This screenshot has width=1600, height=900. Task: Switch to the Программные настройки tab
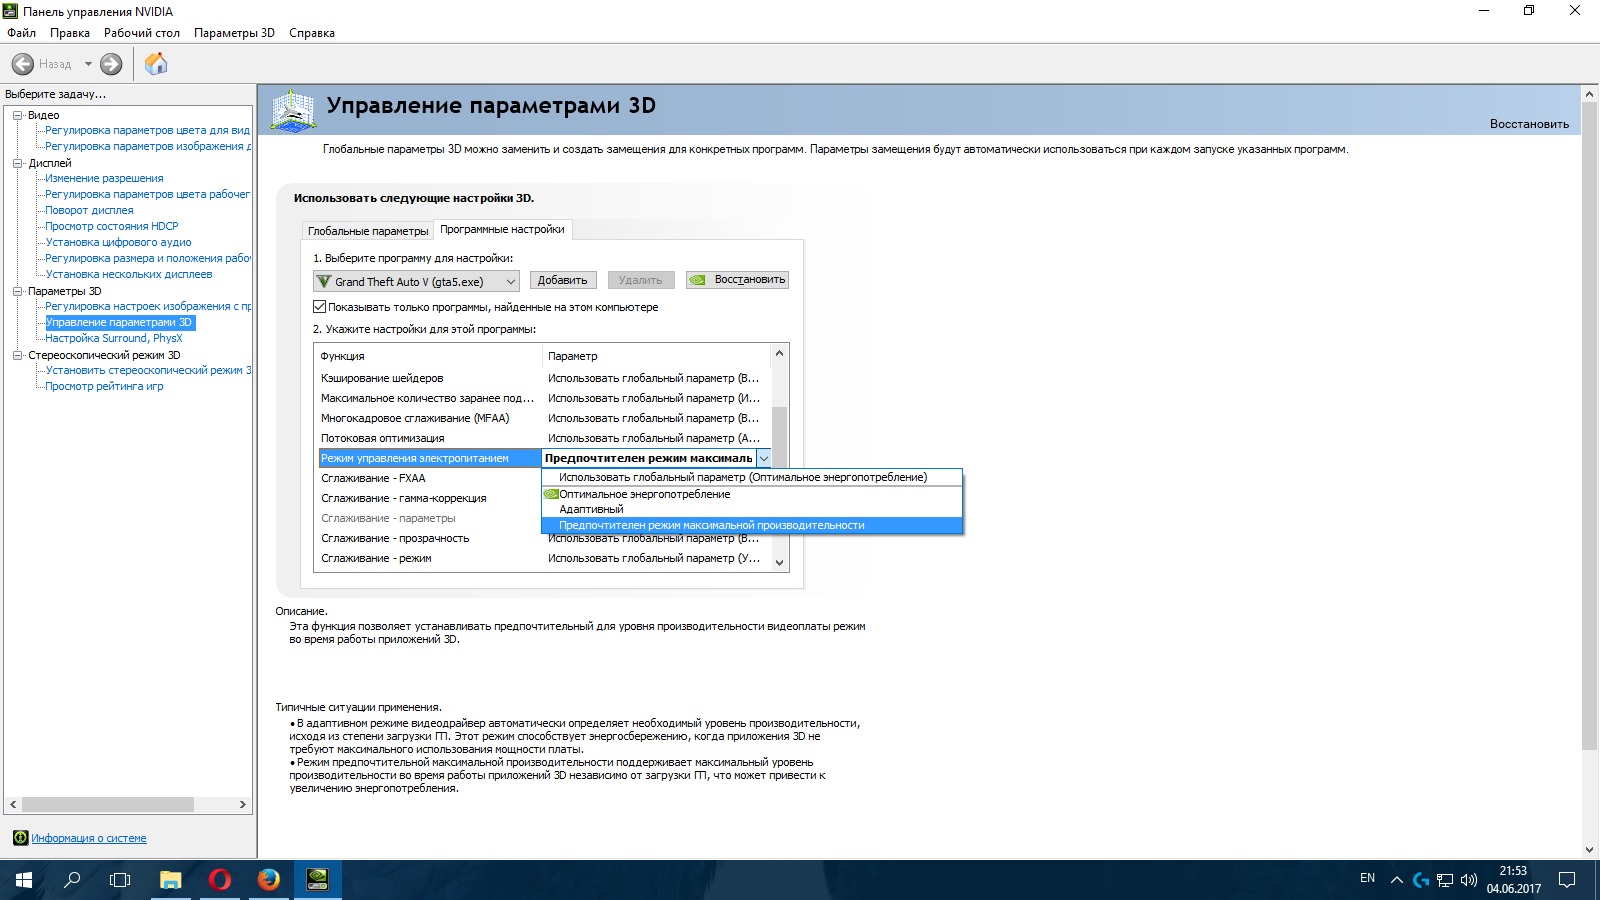502,229
